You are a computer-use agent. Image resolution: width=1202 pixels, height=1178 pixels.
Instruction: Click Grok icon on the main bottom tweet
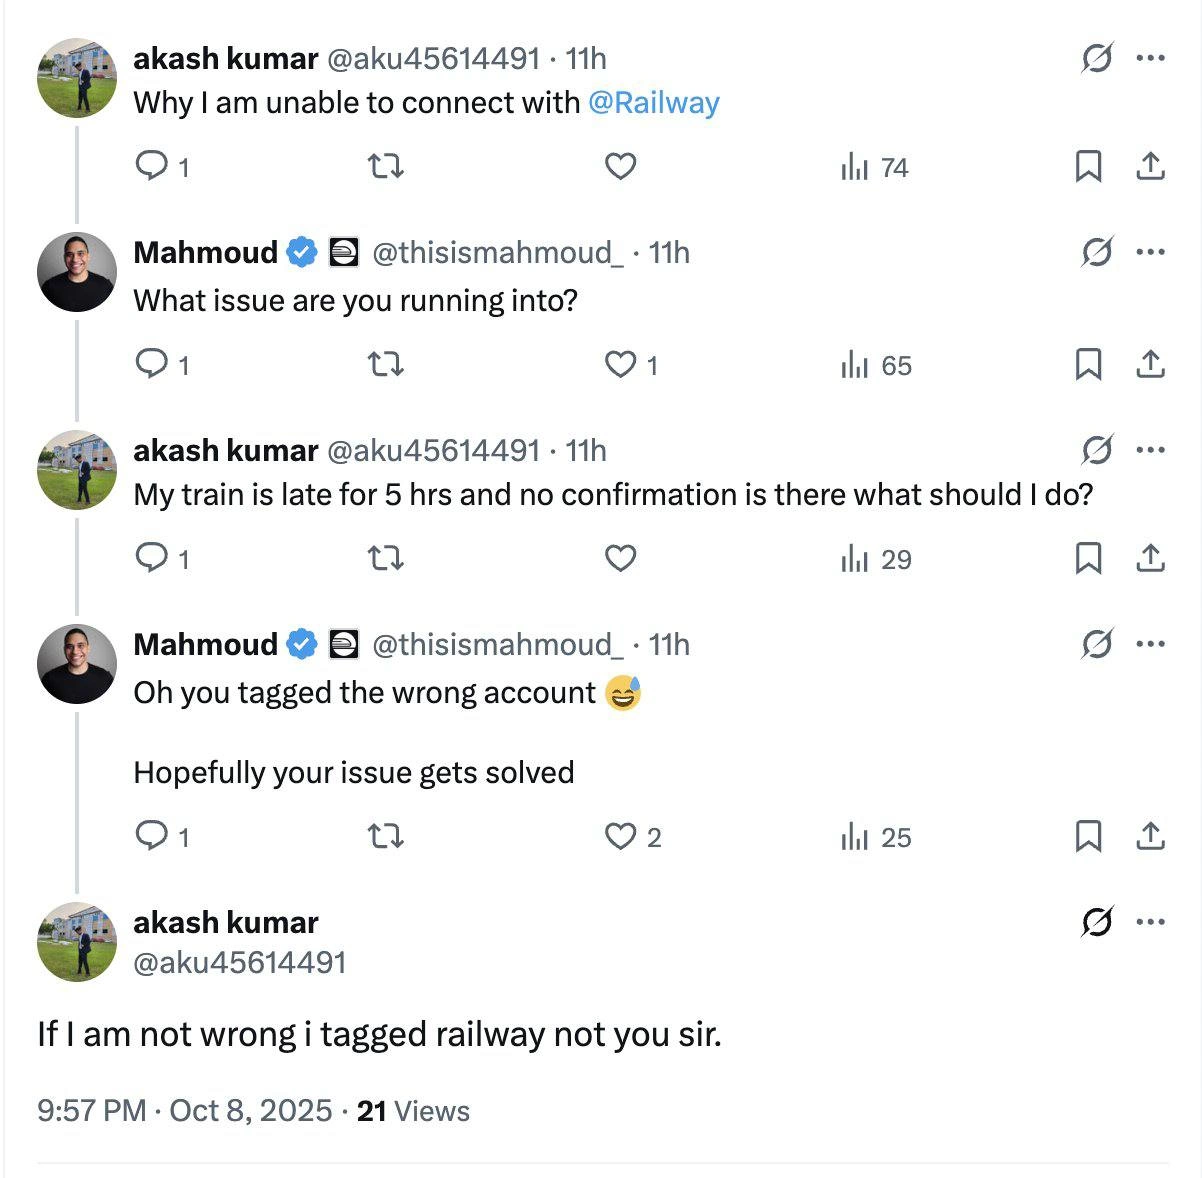(1097, 922)
